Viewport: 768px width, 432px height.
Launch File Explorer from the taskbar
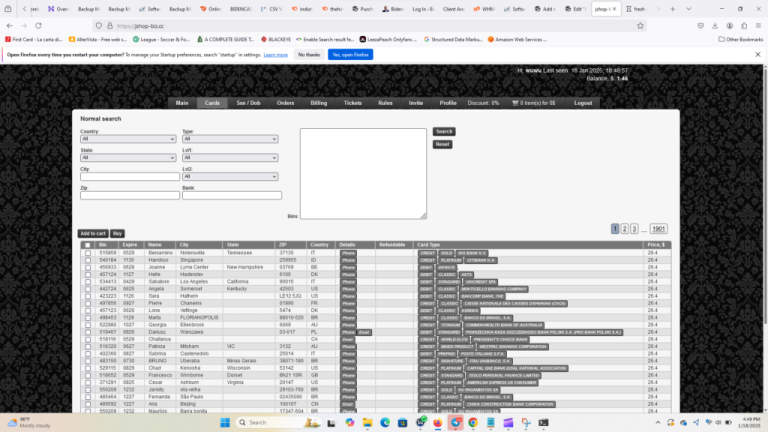pyautogui.click(x=367, y=422)
